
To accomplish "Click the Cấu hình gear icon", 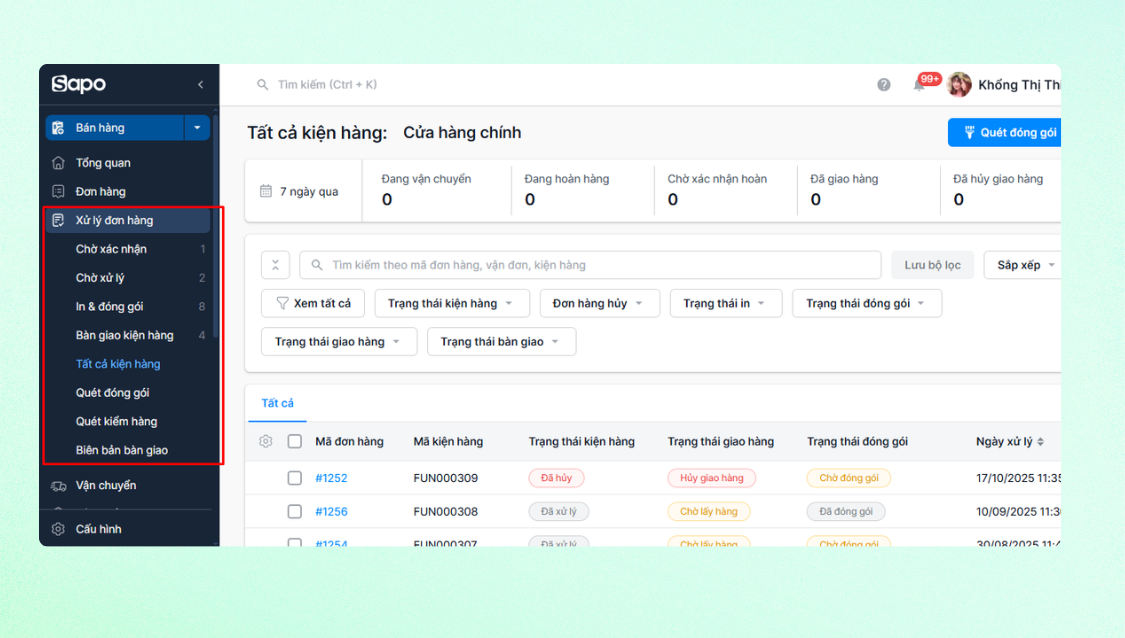I will click(x=58, y=529).
